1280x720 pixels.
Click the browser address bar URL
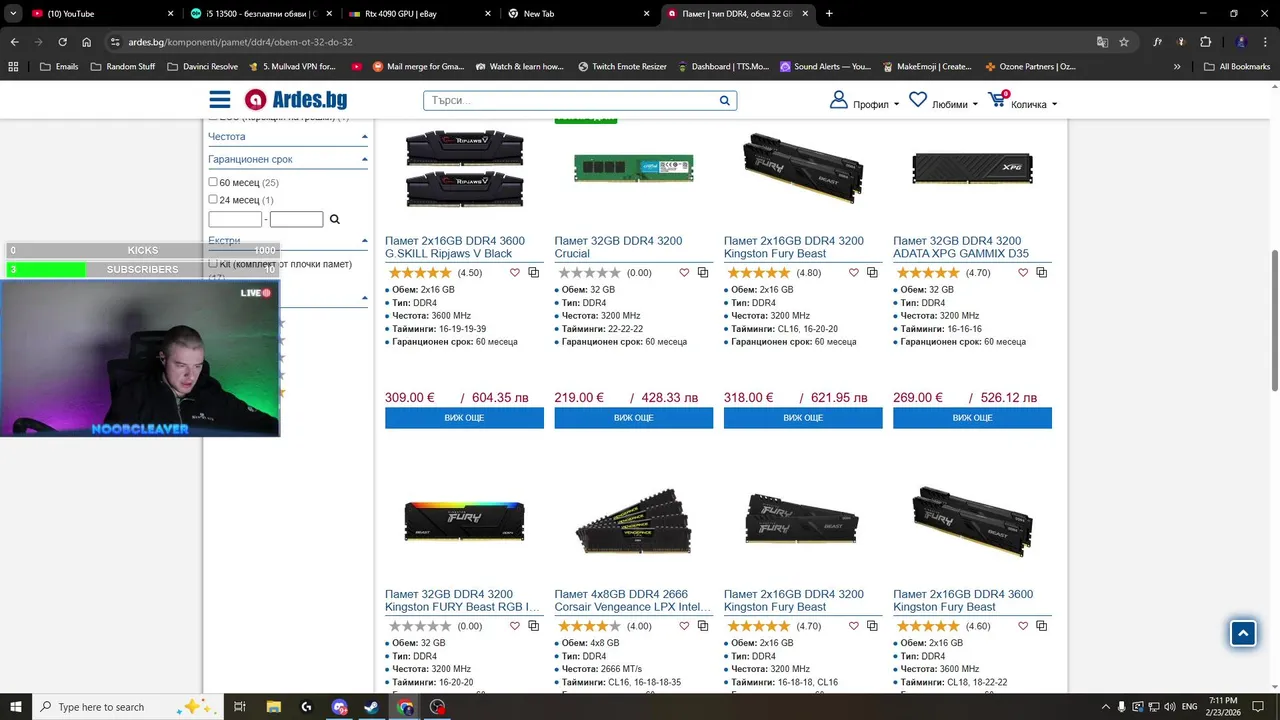[240, 42]
